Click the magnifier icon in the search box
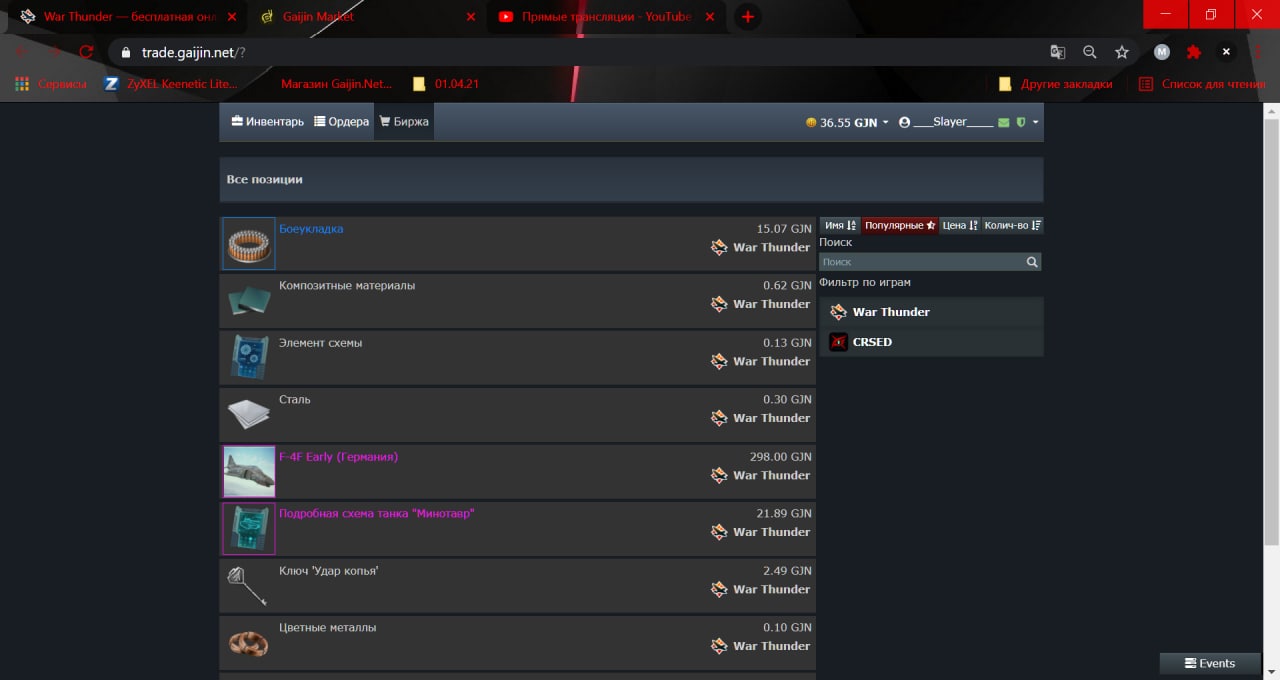 (1032, 262)
